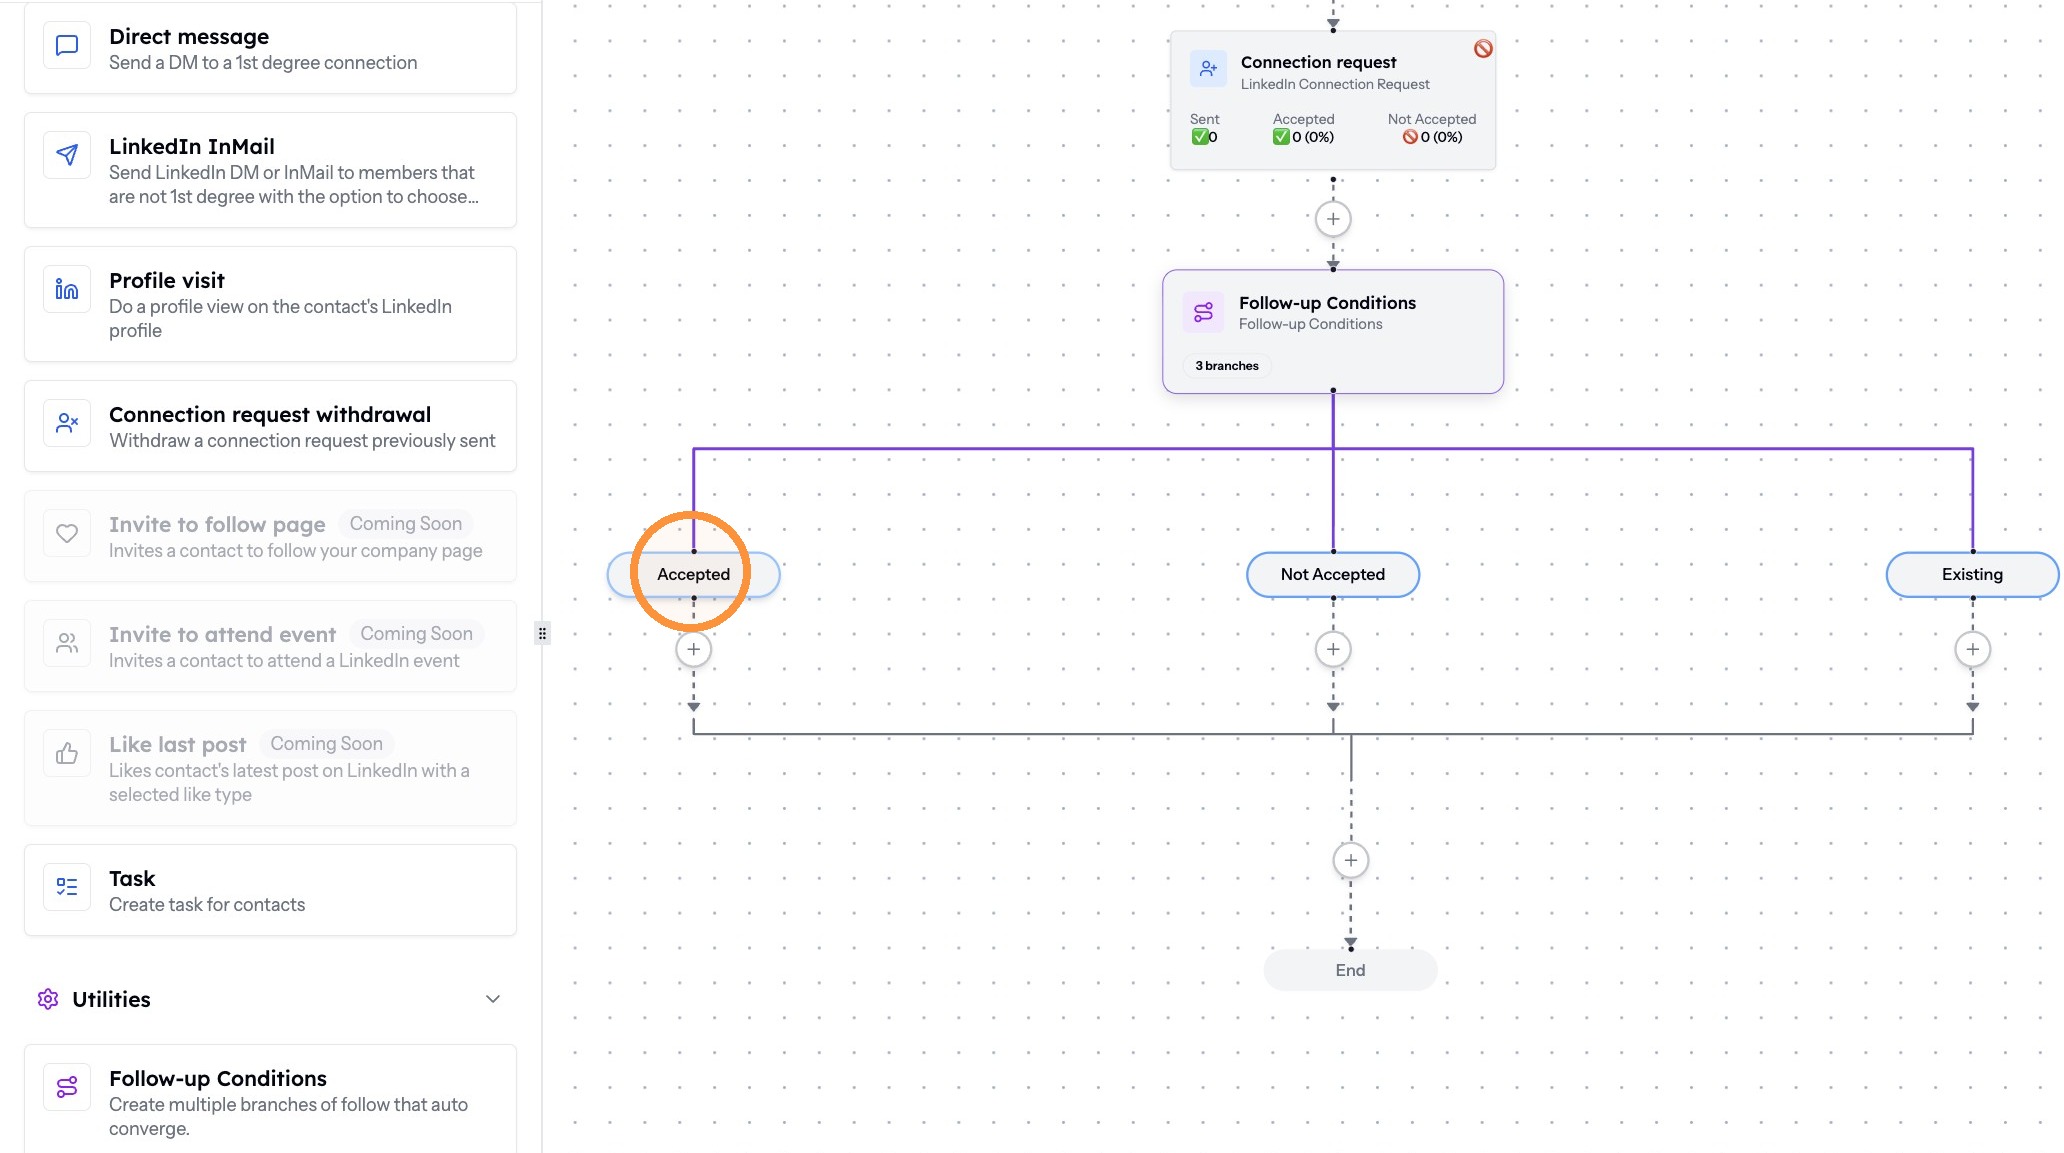Click the Utilities section heading
The width and height of the screenshot is (2064, 1153).
point(111,999)
